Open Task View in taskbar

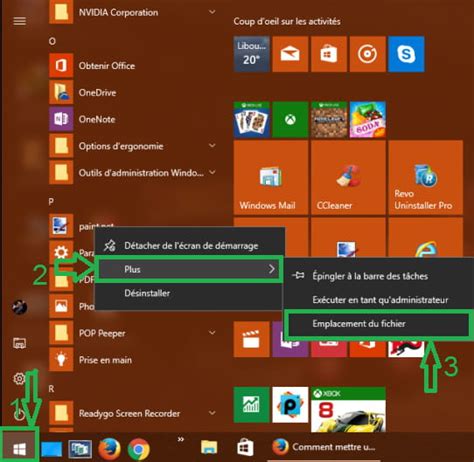(80, 449)
